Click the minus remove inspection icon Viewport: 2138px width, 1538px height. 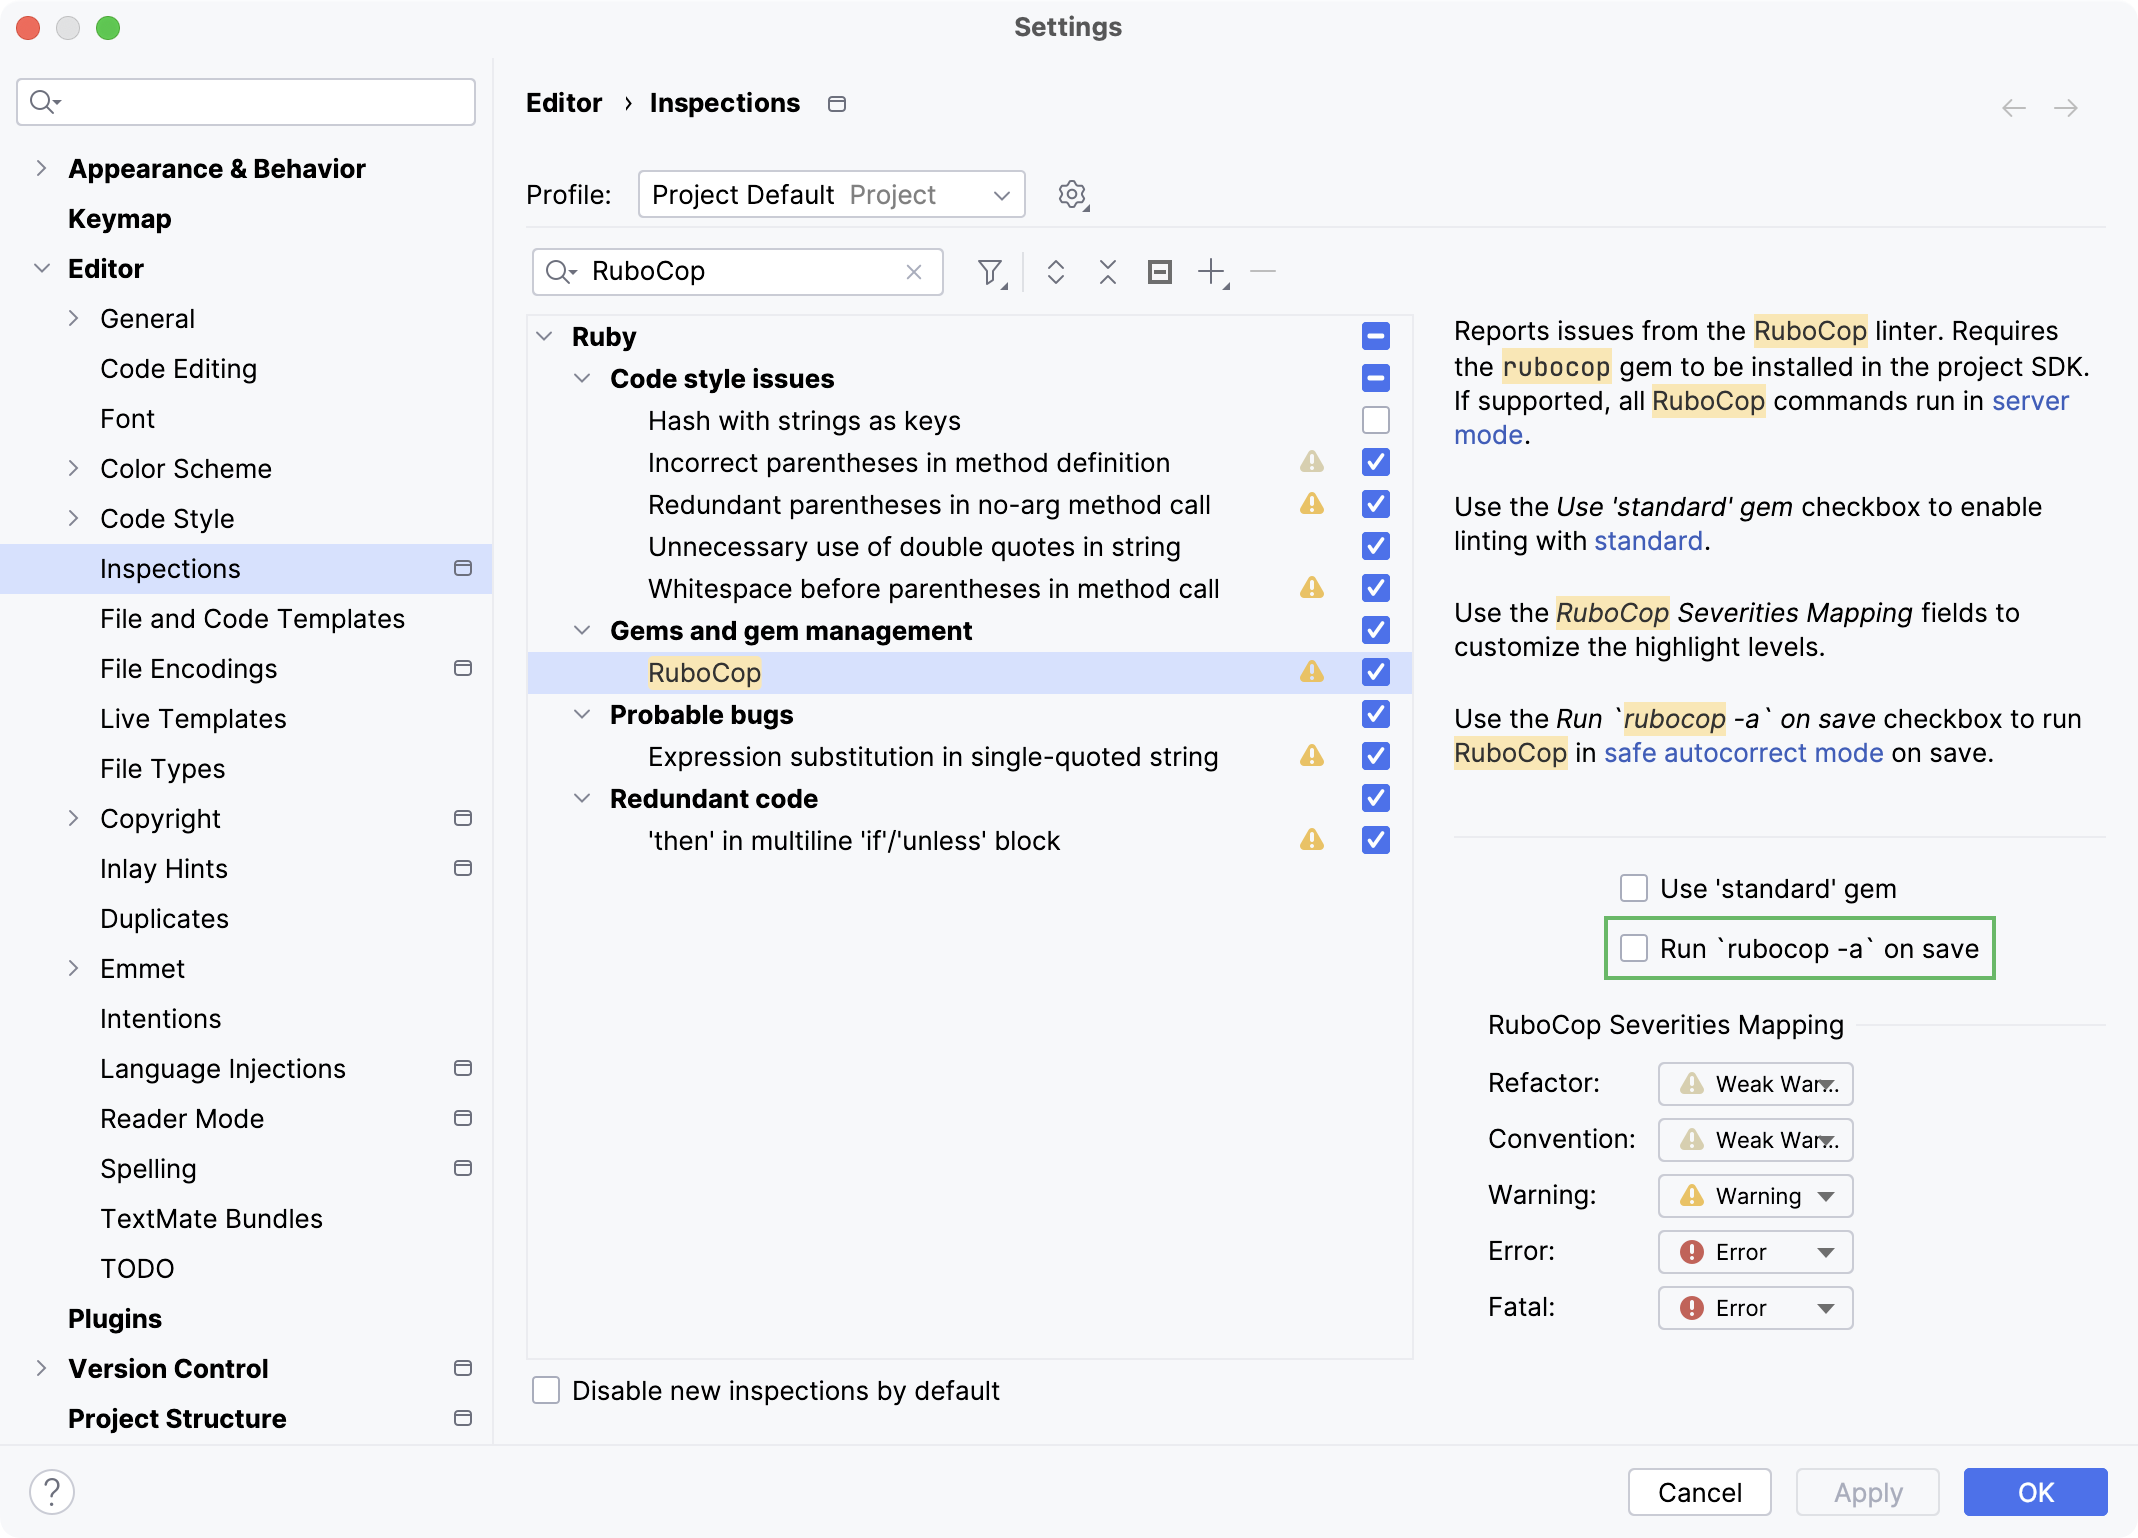(1263, 272)
